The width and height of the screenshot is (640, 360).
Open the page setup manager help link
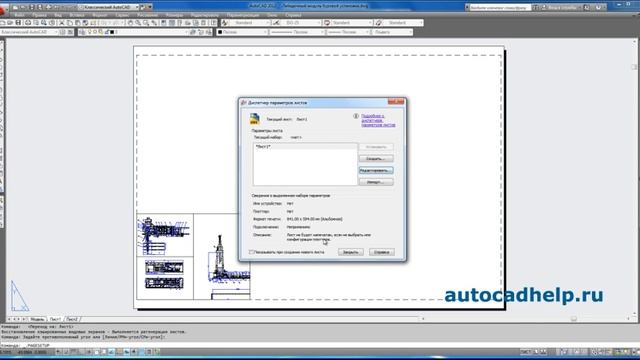(x=378, y=120)
